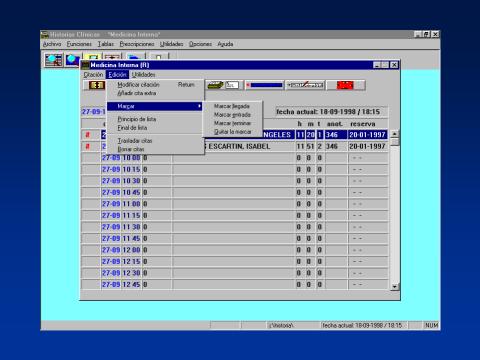The height and width of the screenshot is (360, 480).
Task: Open the Prescripciones menu in the main menu bar
Action: click(137, 44)
